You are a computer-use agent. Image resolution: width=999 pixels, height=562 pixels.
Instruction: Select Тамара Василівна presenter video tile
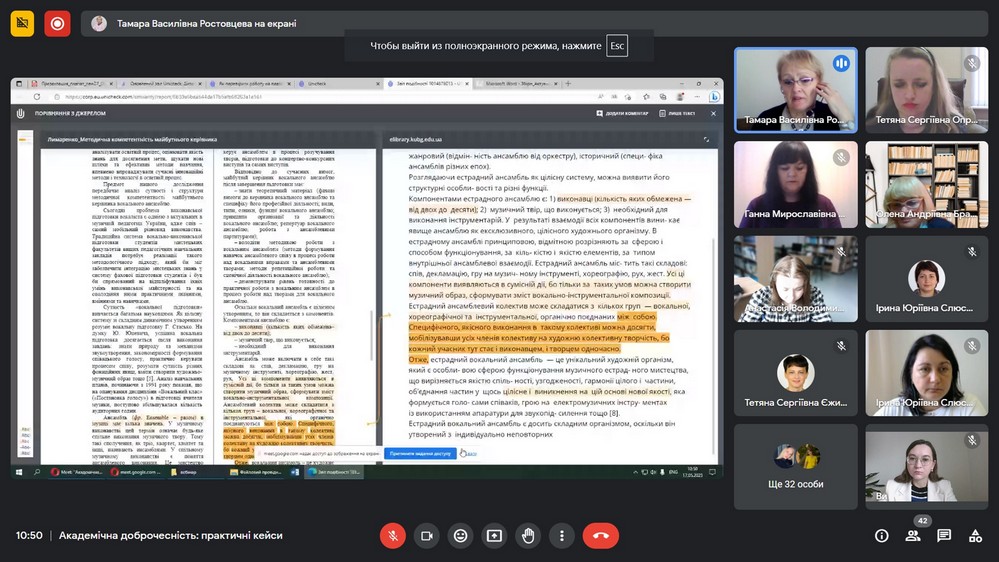(795, 90)
